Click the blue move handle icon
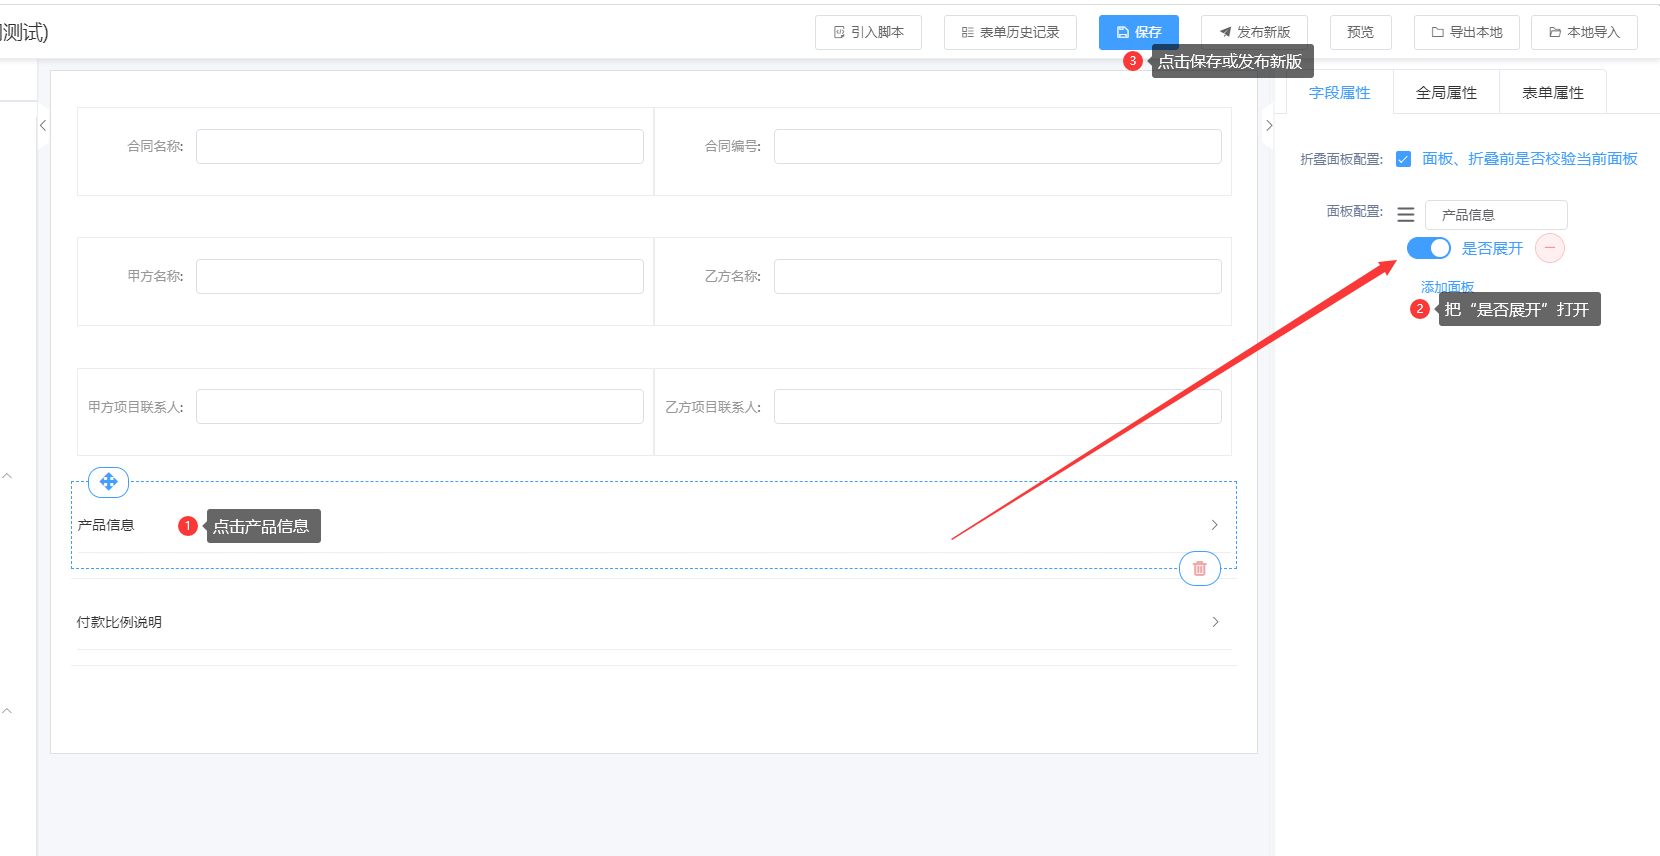The image size is (1660, 856). pos(109,482)
